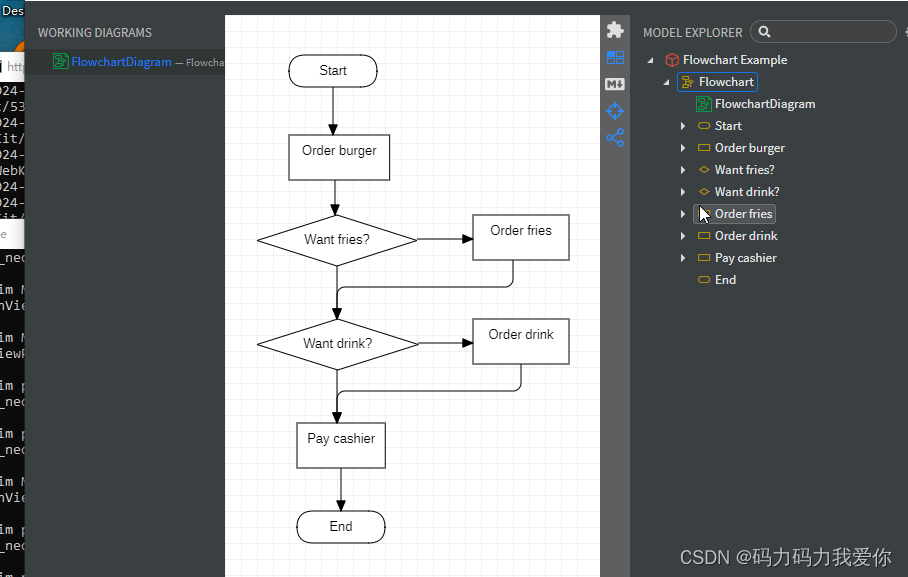Select Want fries? in Model Explorer tree
The height and width of the screenshot is (577, 908).
click(744, 170)
